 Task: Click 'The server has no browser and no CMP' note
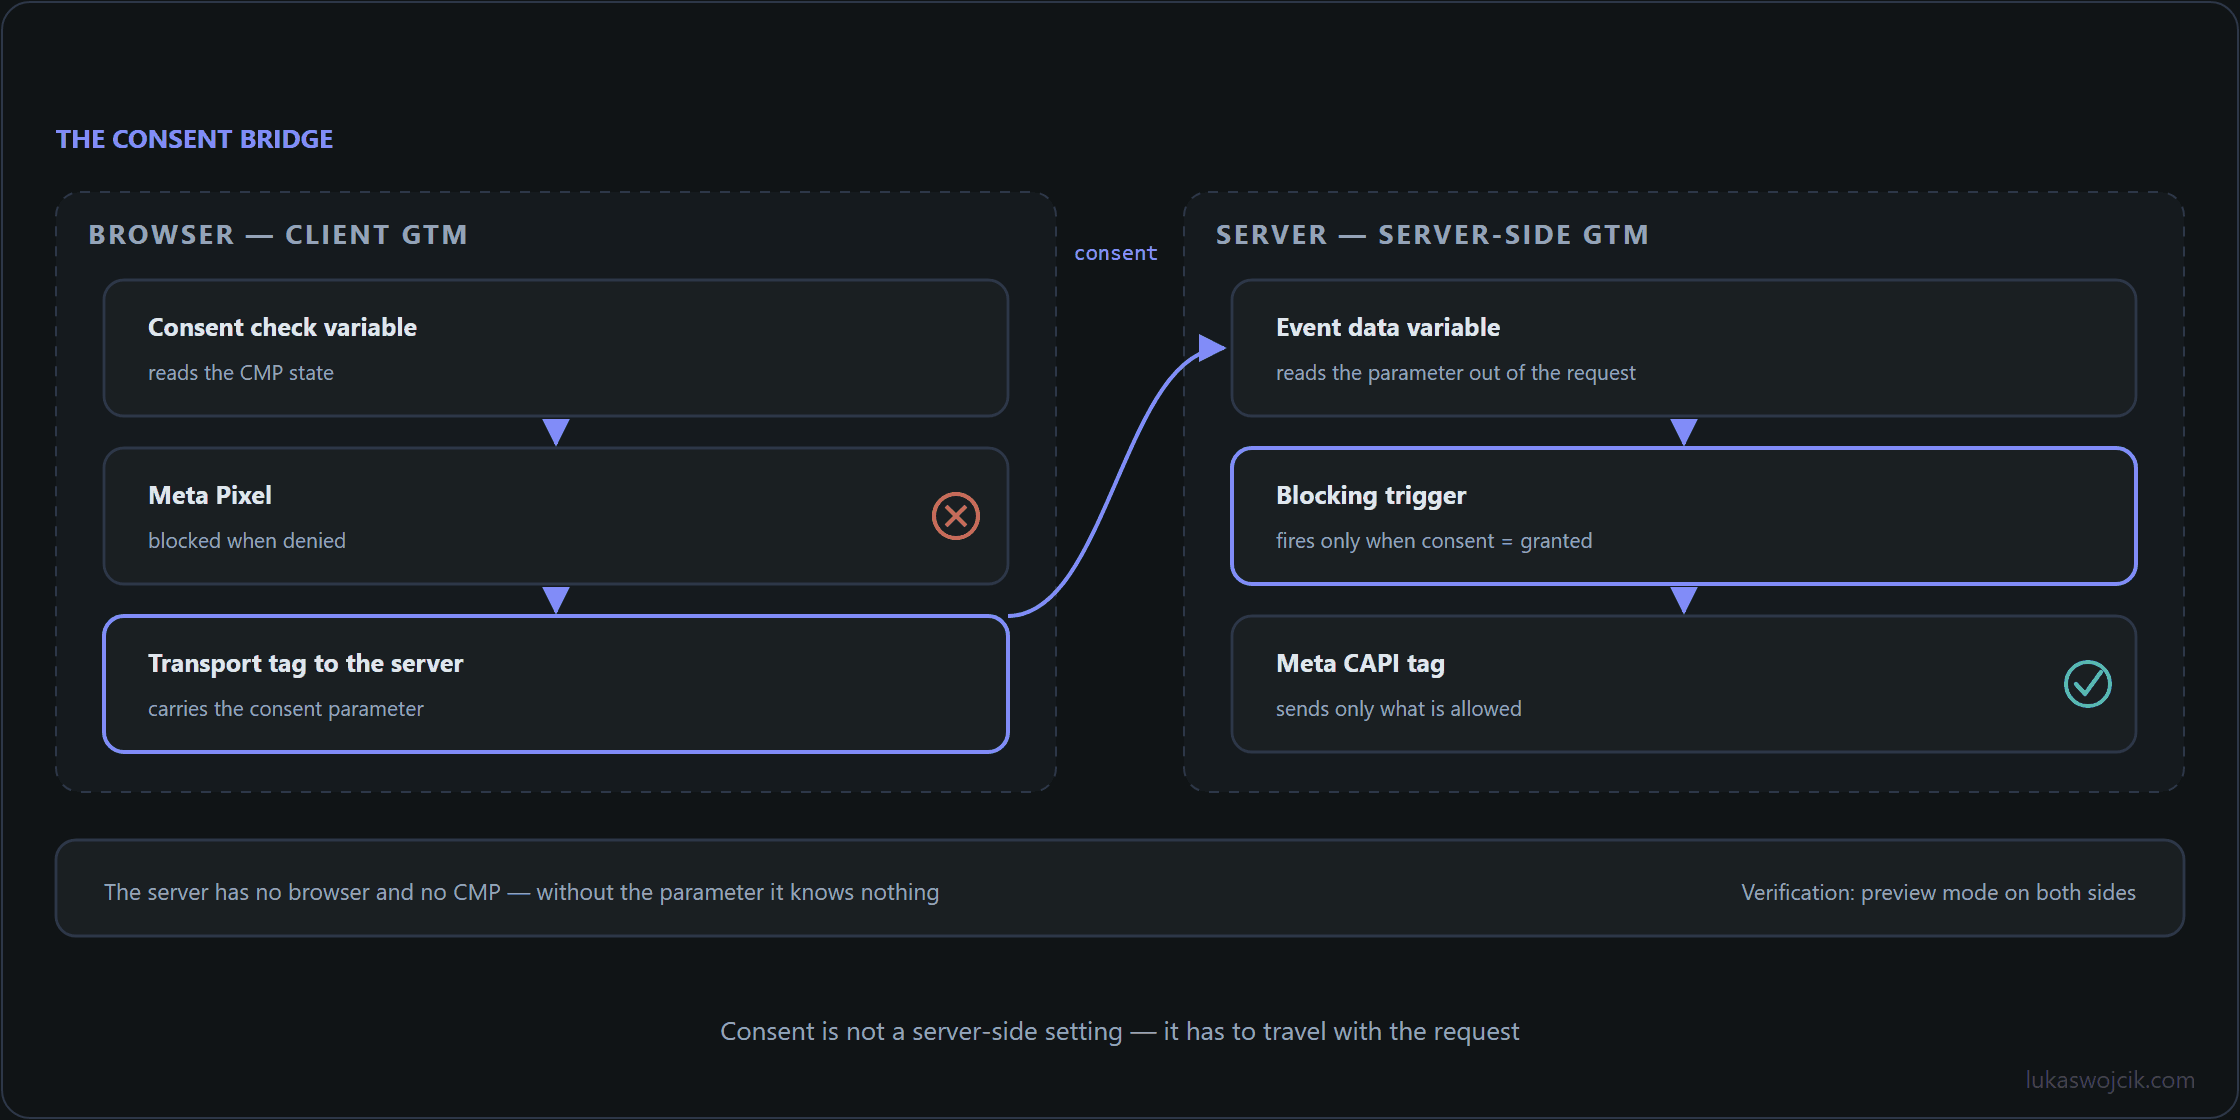(x=522, y=892)
